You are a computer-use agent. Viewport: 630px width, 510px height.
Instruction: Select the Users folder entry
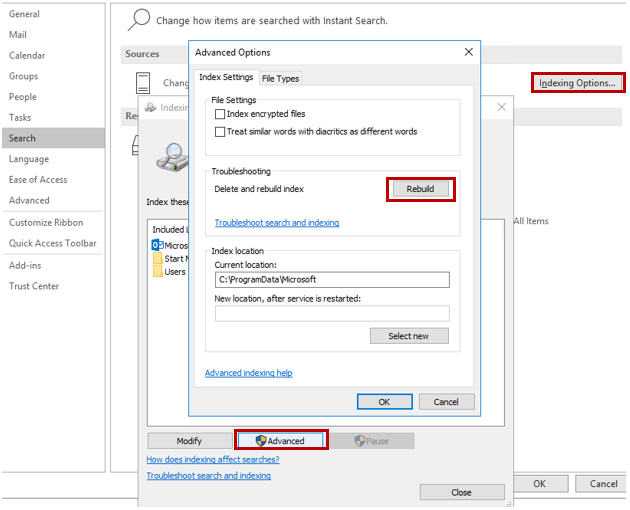pos(170,272)
